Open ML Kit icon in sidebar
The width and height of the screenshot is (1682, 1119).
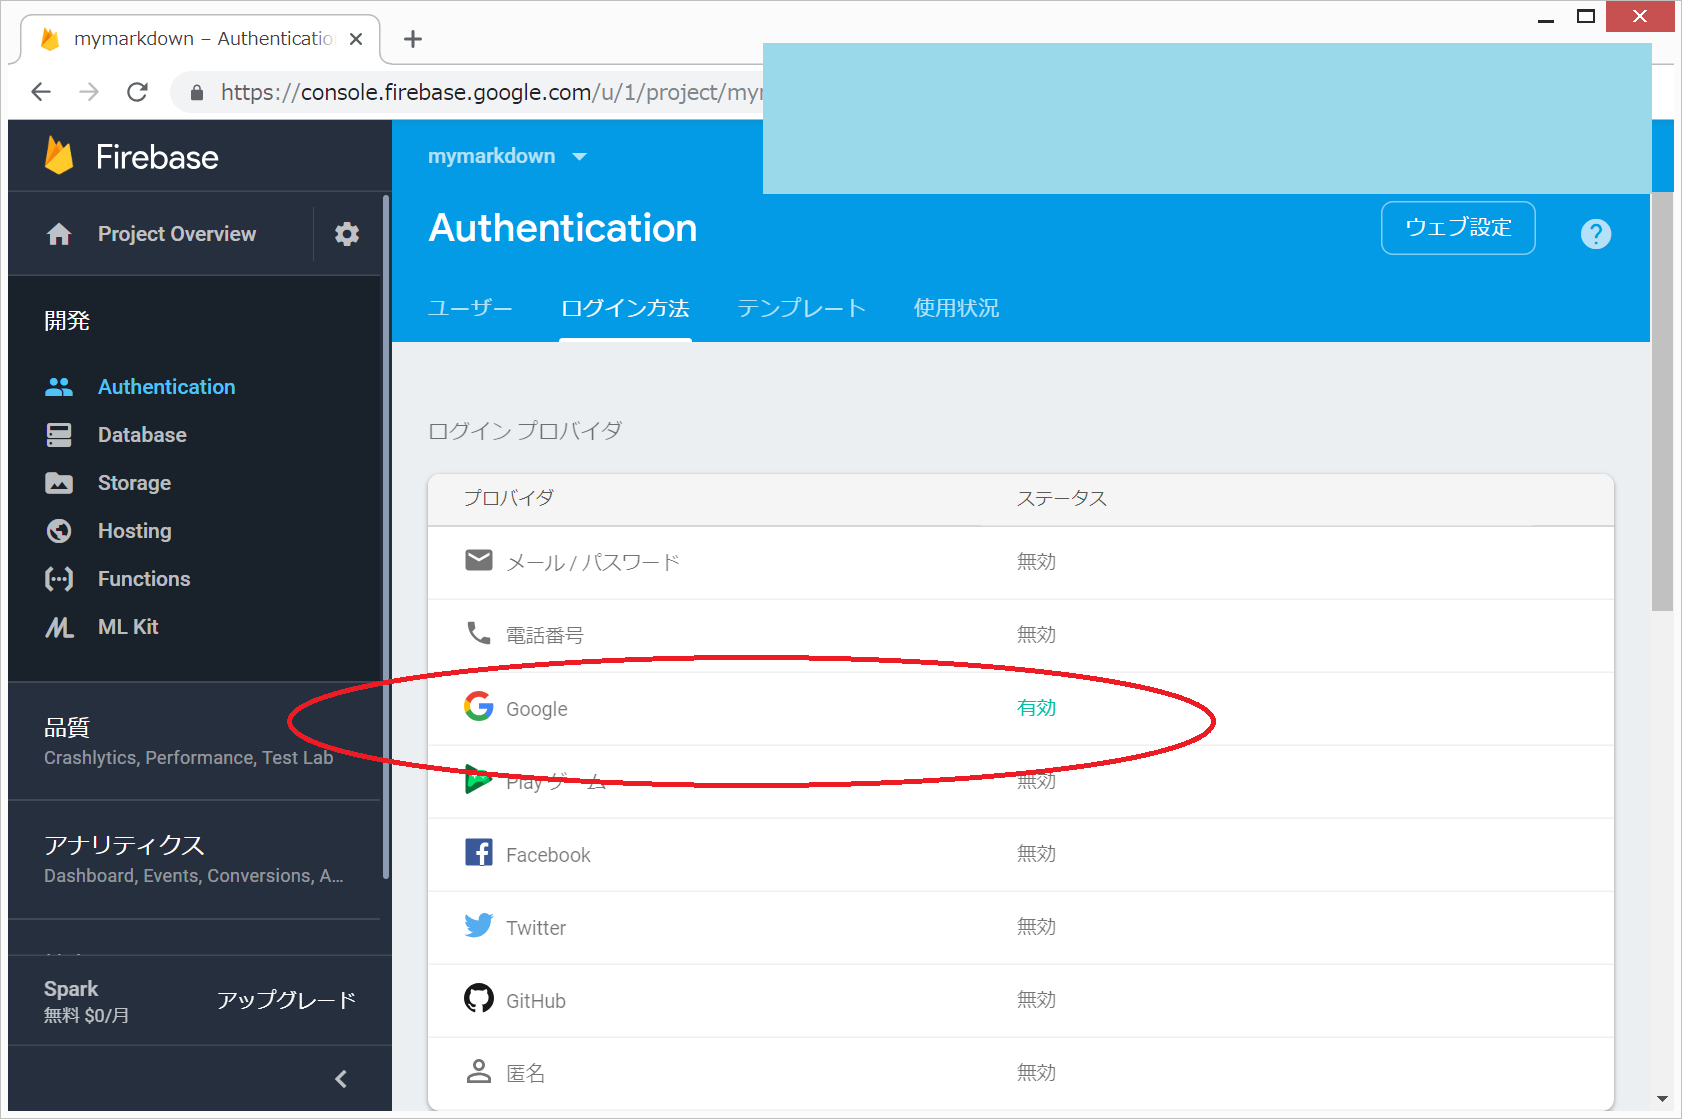pyautogui.click(x=59, y=627)
